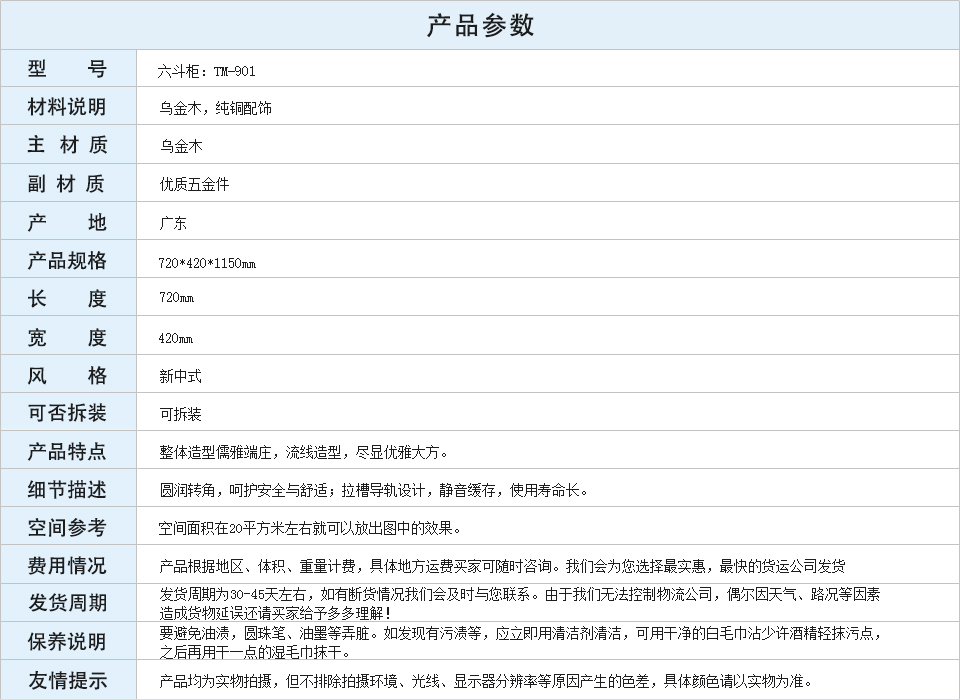Select the 友情提示 row label

coord(67,680)
